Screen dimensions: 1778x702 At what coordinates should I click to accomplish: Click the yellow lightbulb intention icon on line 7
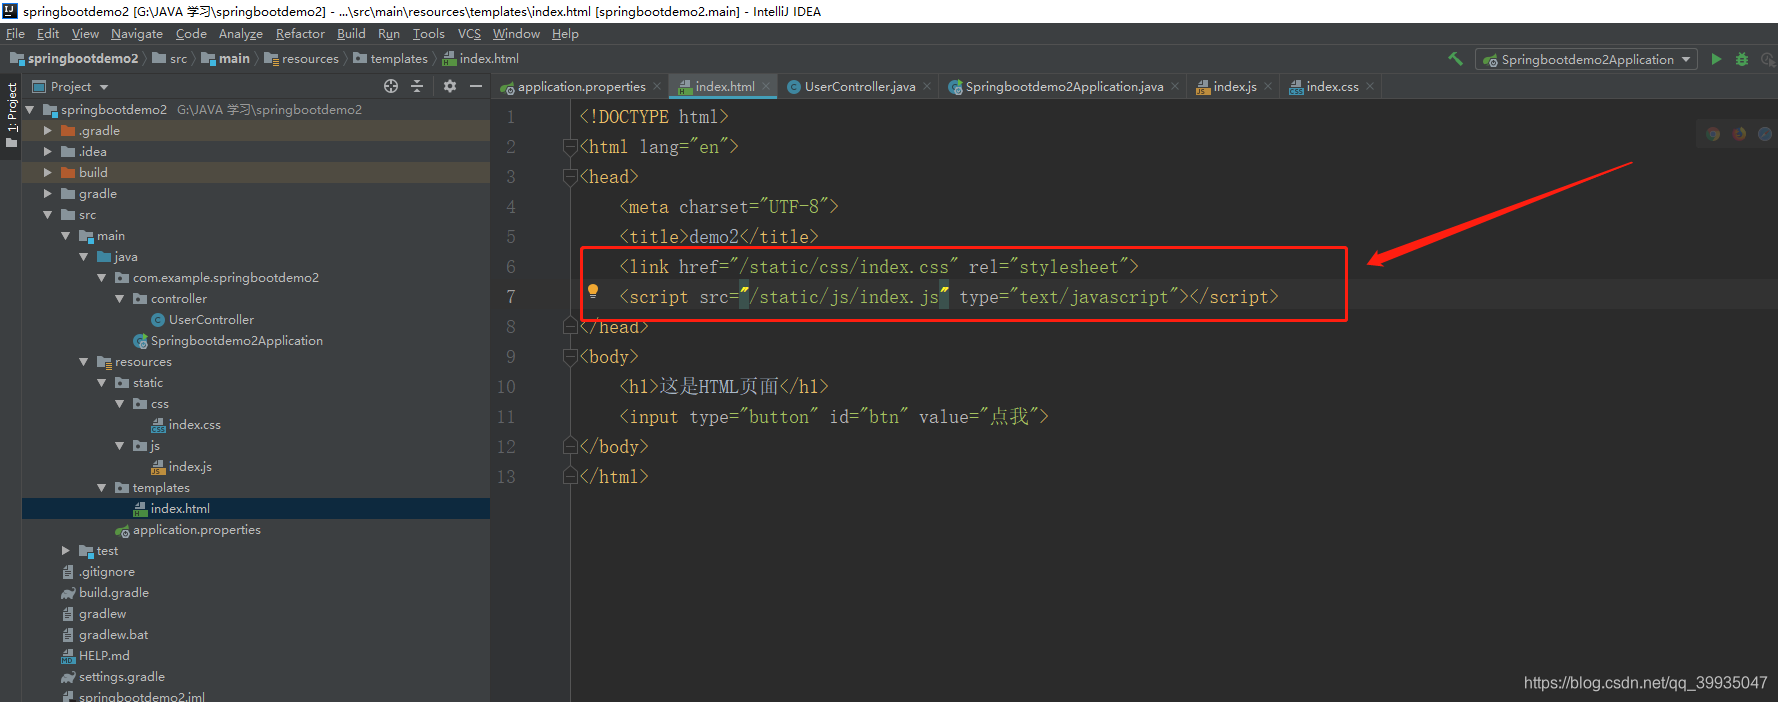[593, 291]
